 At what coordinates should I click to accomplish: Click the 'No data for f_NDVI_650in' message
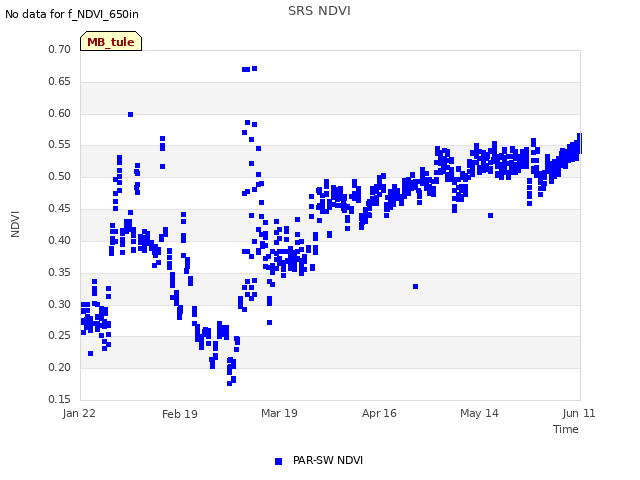coord(72,14)
